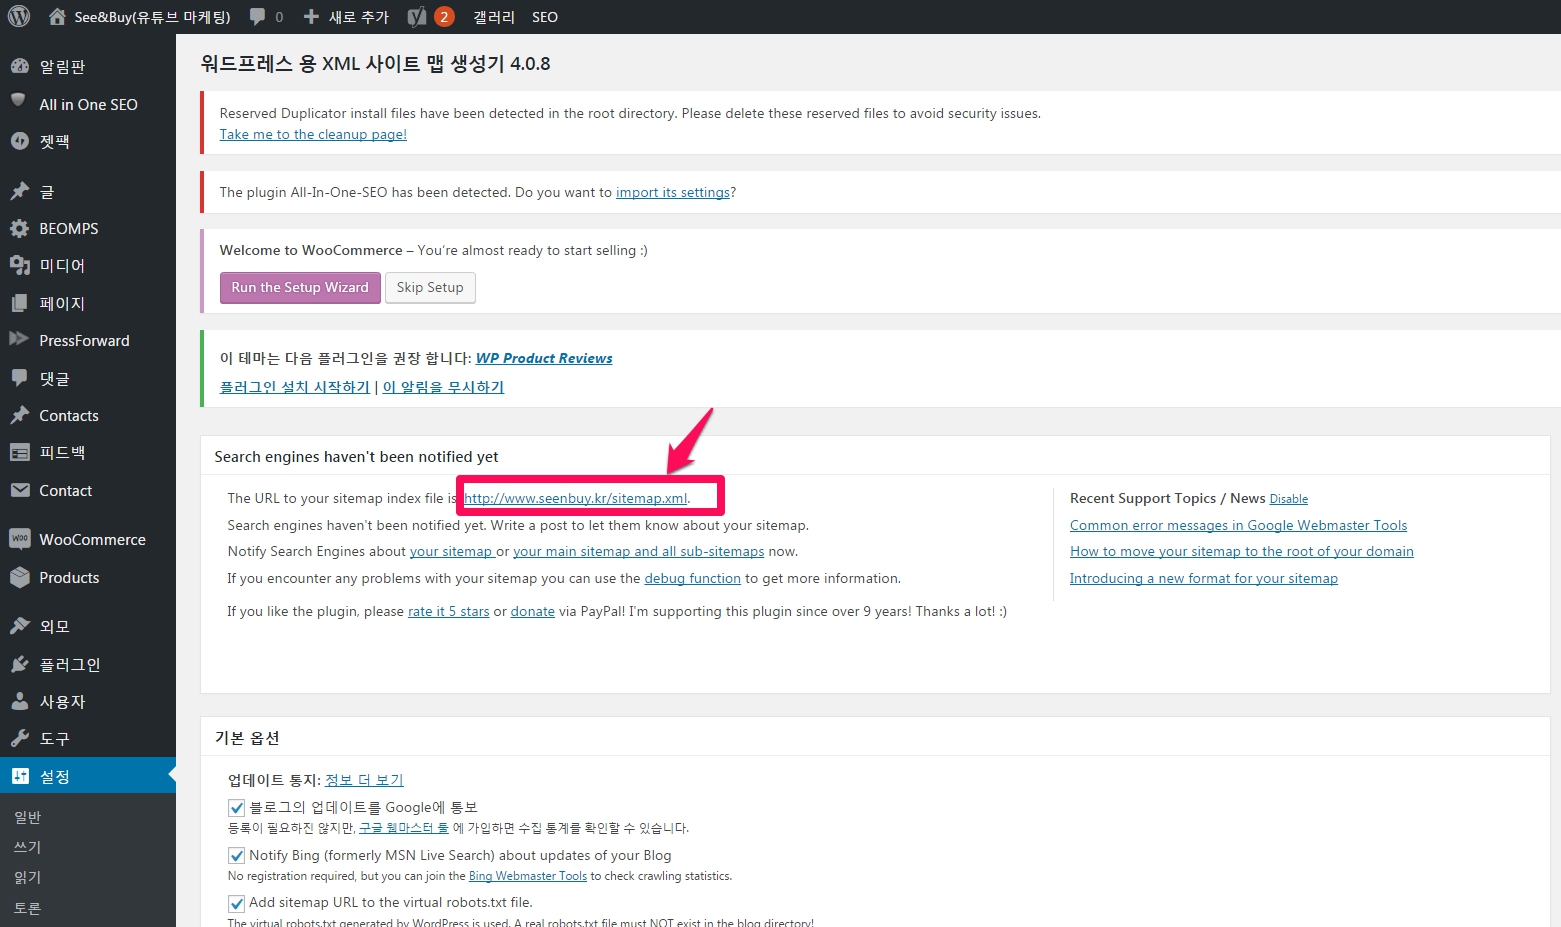Open the SEO admin bar menu

[x=545, y=17]
